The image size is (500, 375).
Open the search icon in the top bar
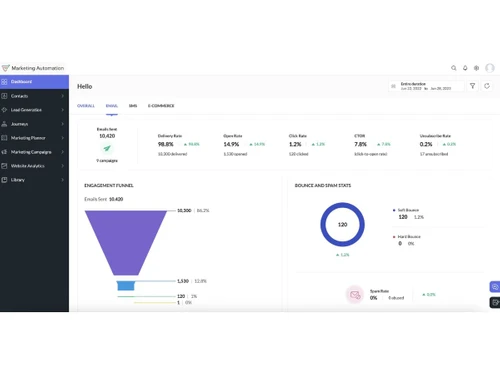pos(454,68)
